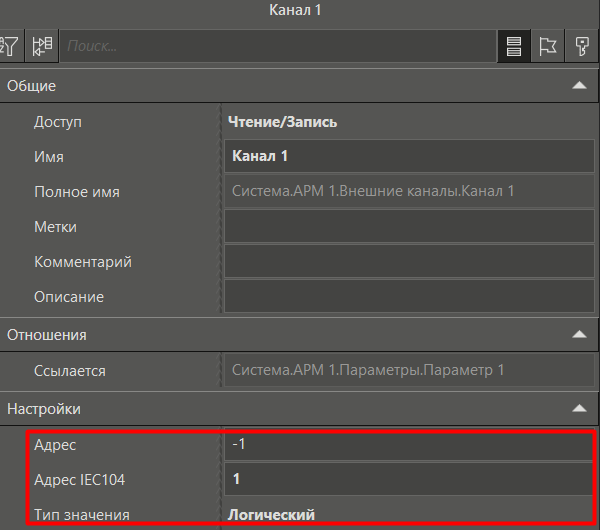Click the Канал 1 panel title
The height and width of the screenshot is (530, 600).
299,10
